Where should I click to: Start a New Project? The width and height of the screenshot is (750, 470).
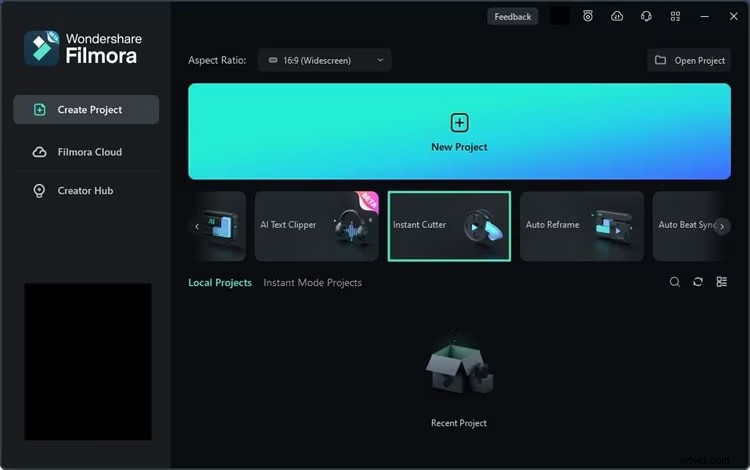[x=459, y=131]
